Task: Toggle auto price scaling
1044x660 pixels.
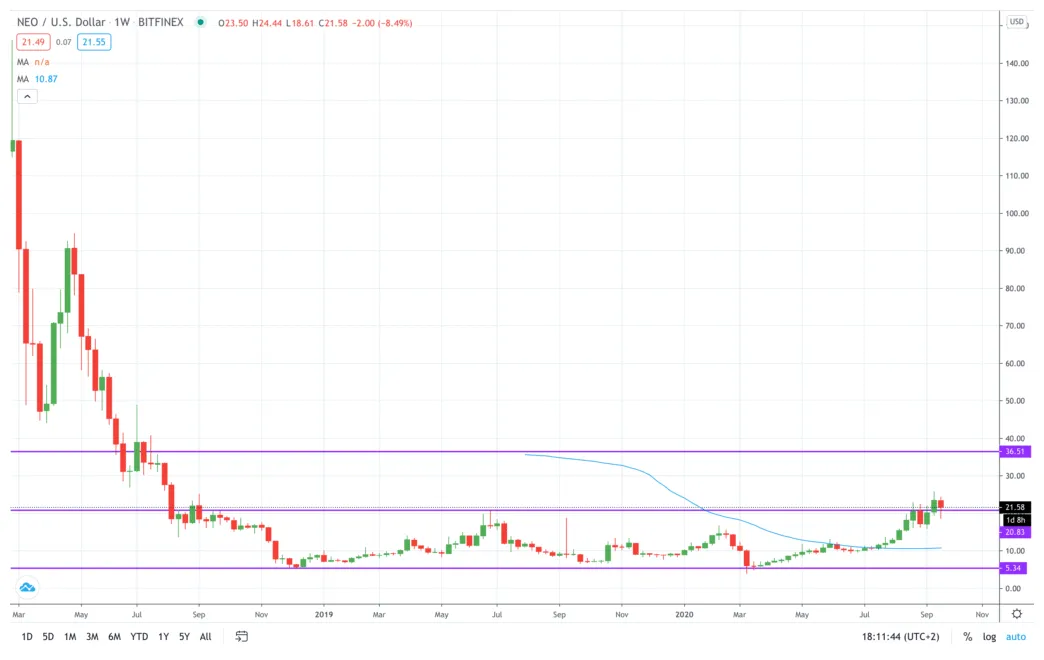Action: coord(1015,636)
